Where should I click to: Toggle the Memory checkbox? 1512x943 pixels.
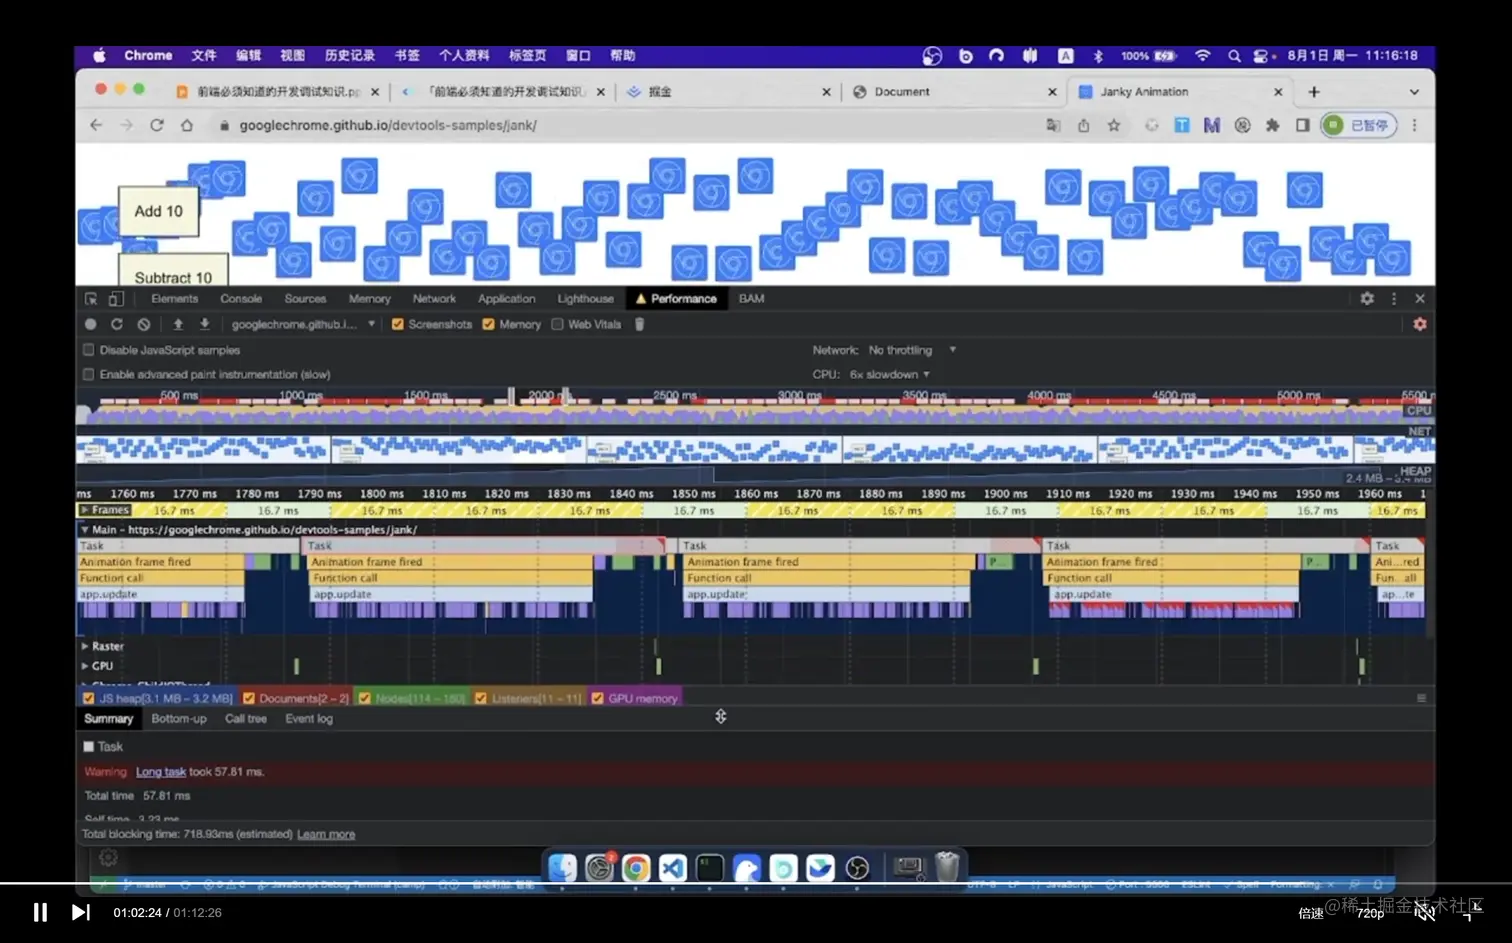[x=488, y=324]
